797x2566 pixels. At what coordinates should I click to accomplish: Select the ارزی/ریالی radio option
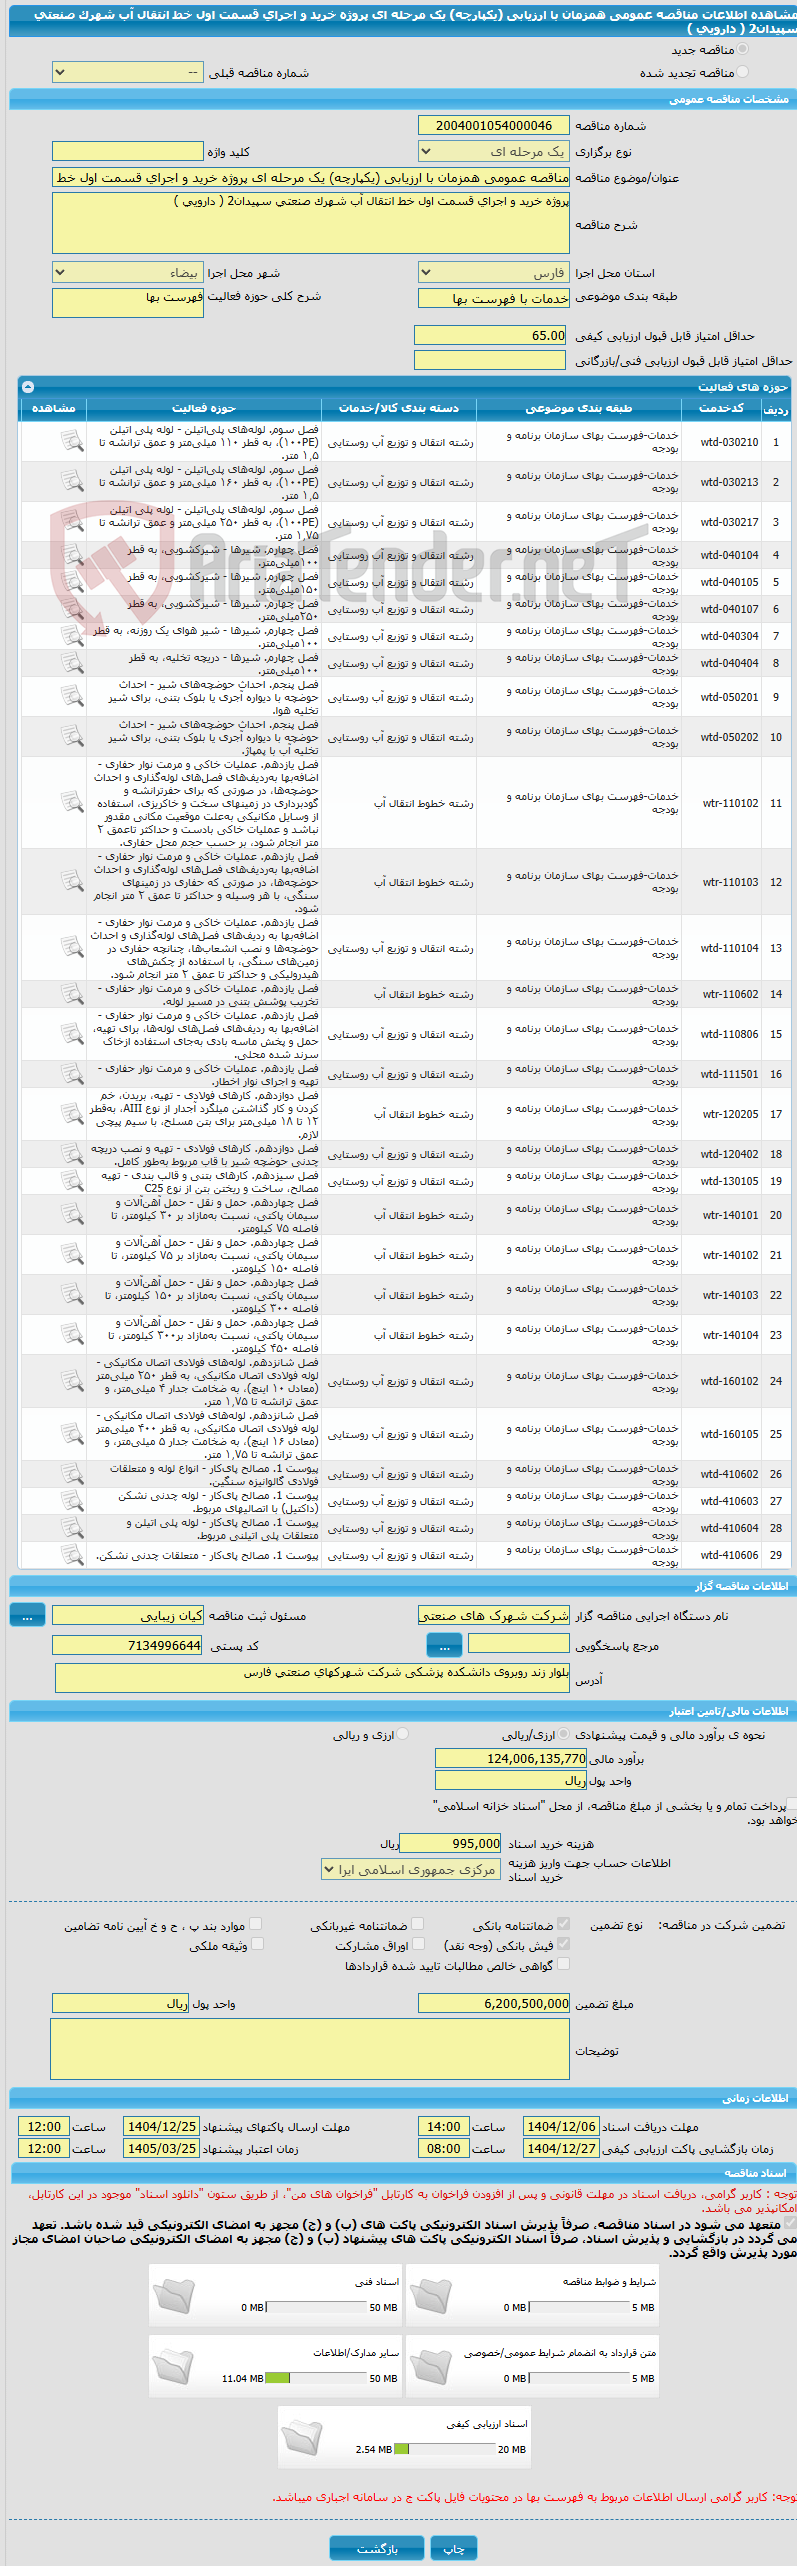click(x=564, y=1735)
